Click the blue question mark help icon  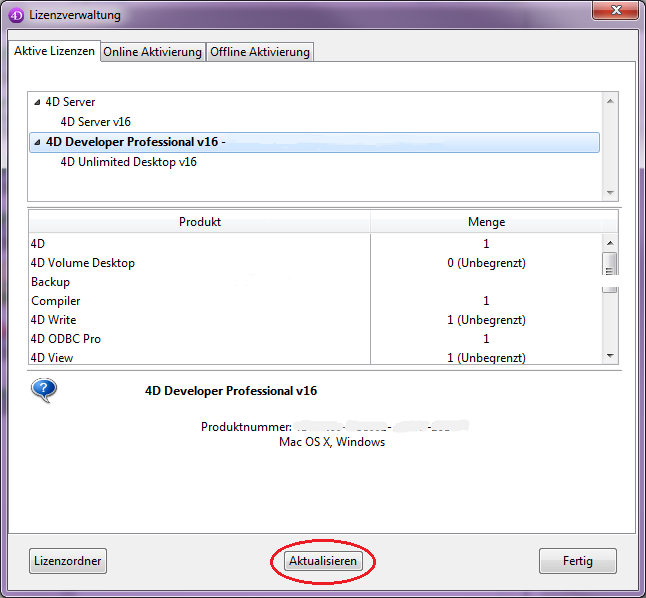pos(44,389)
